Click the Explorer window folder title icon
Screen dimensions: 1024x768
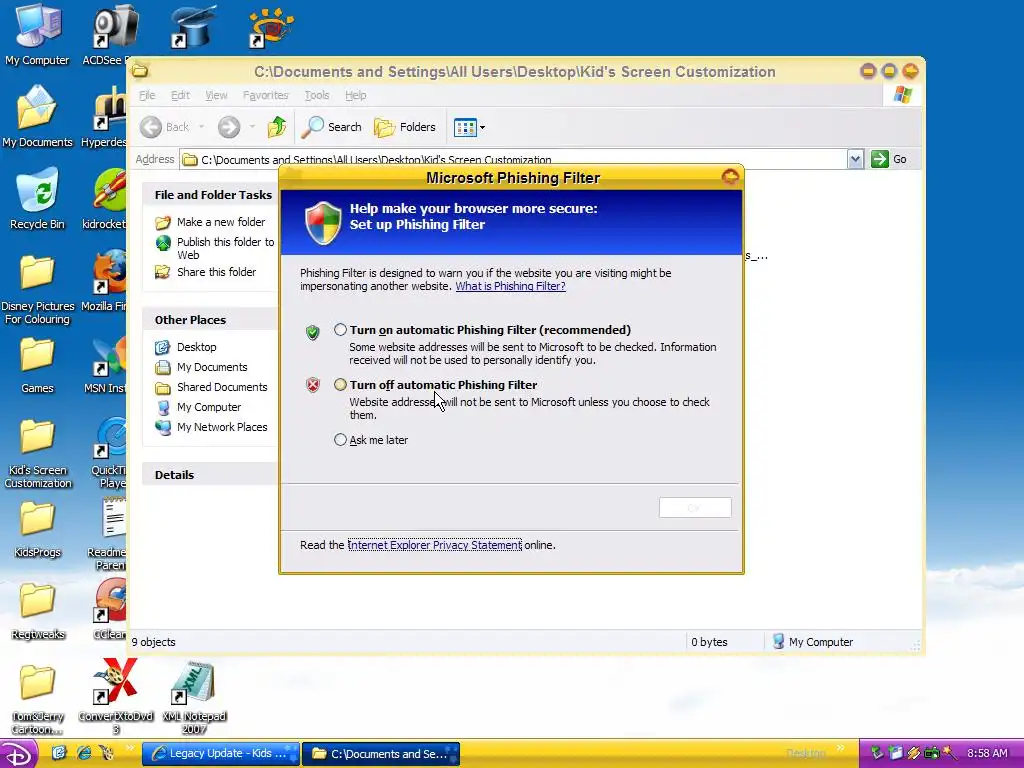[x=140, y=71]
